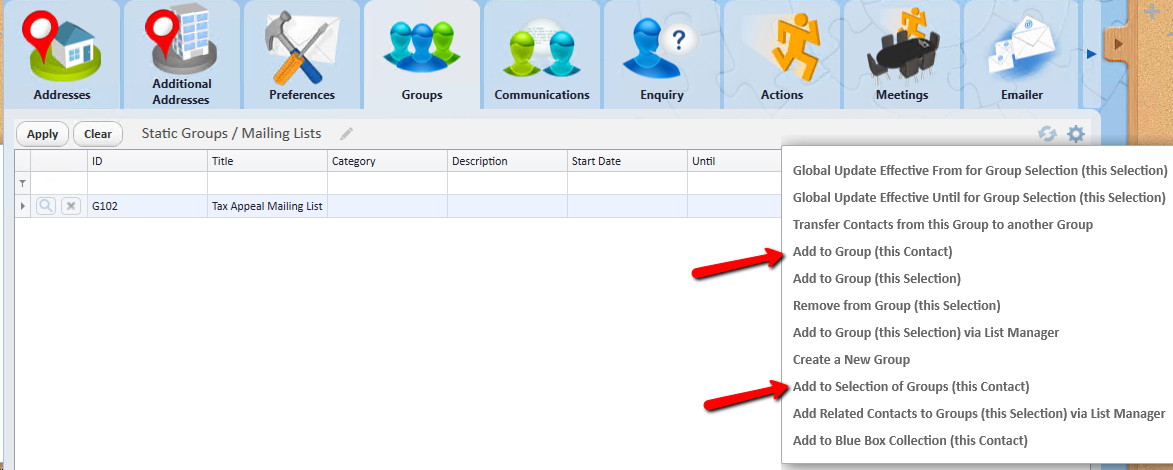Open the gear settings menu icon
Screen dimensions: 1173x470
[1075, 134]
